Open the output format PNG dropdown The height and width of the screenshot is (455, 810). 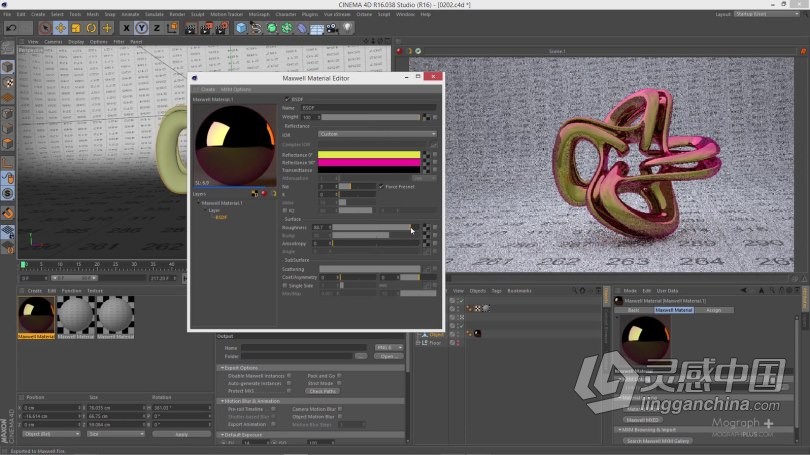(x=389, y=348)
